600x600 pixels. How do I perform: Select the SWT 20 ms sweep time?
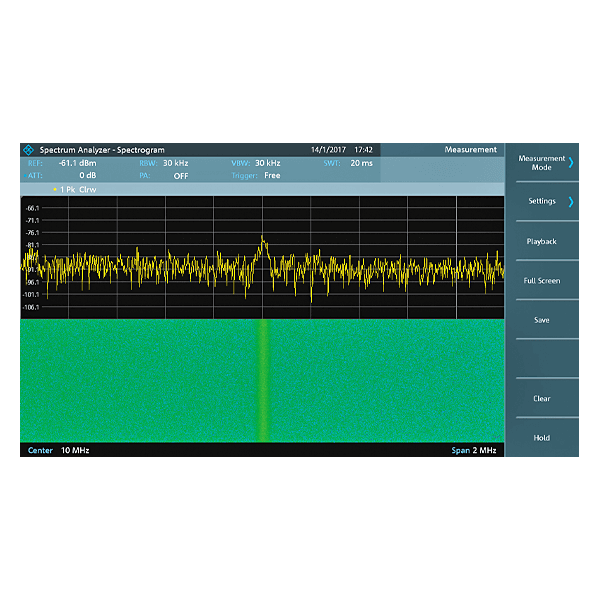361,162
